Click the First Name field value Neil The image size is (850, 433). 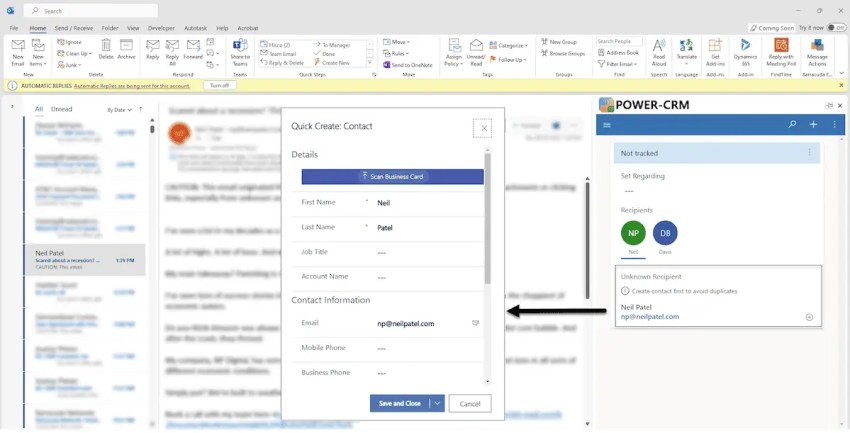click(384, 203)
